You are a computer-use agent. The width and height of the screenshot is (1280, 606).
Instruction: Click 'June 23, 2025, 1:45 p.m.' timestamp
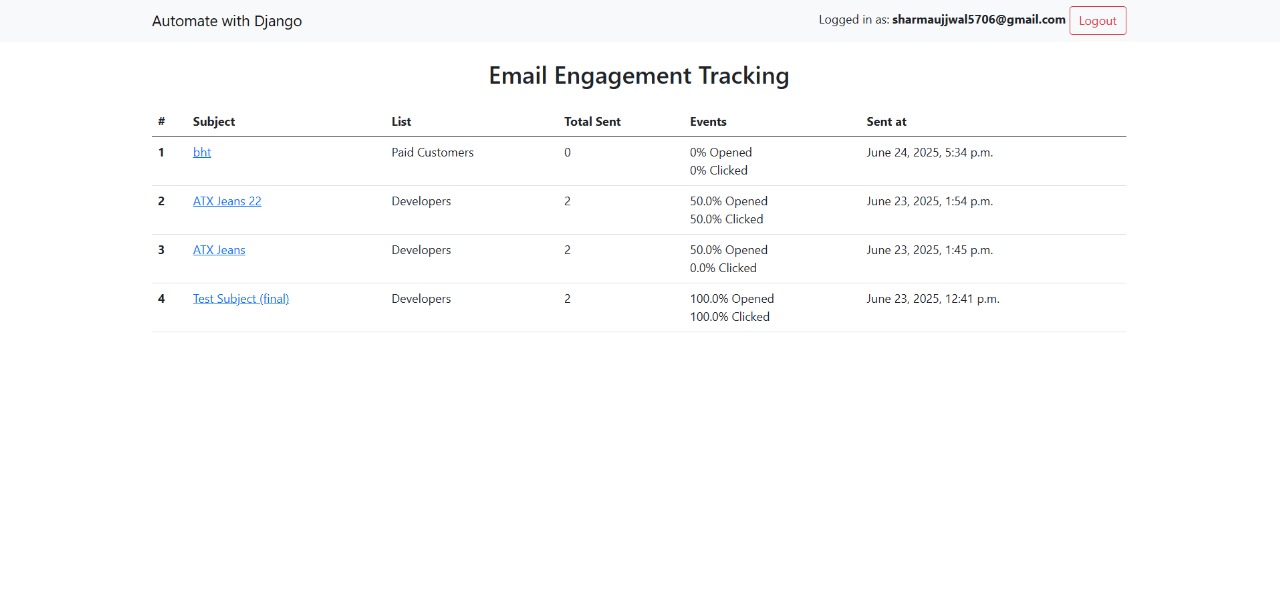coord(930,250)
